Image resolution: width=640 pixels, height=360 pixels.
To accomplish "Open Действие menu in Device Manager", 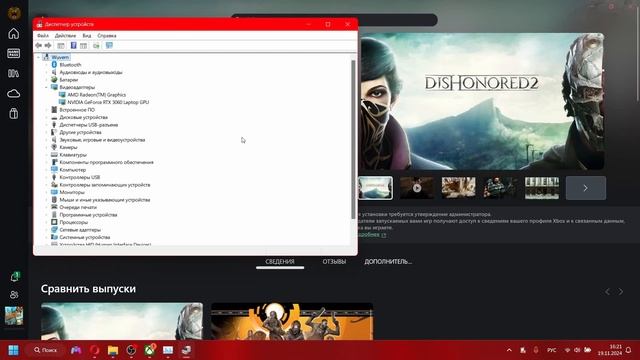I will (65, 36).
